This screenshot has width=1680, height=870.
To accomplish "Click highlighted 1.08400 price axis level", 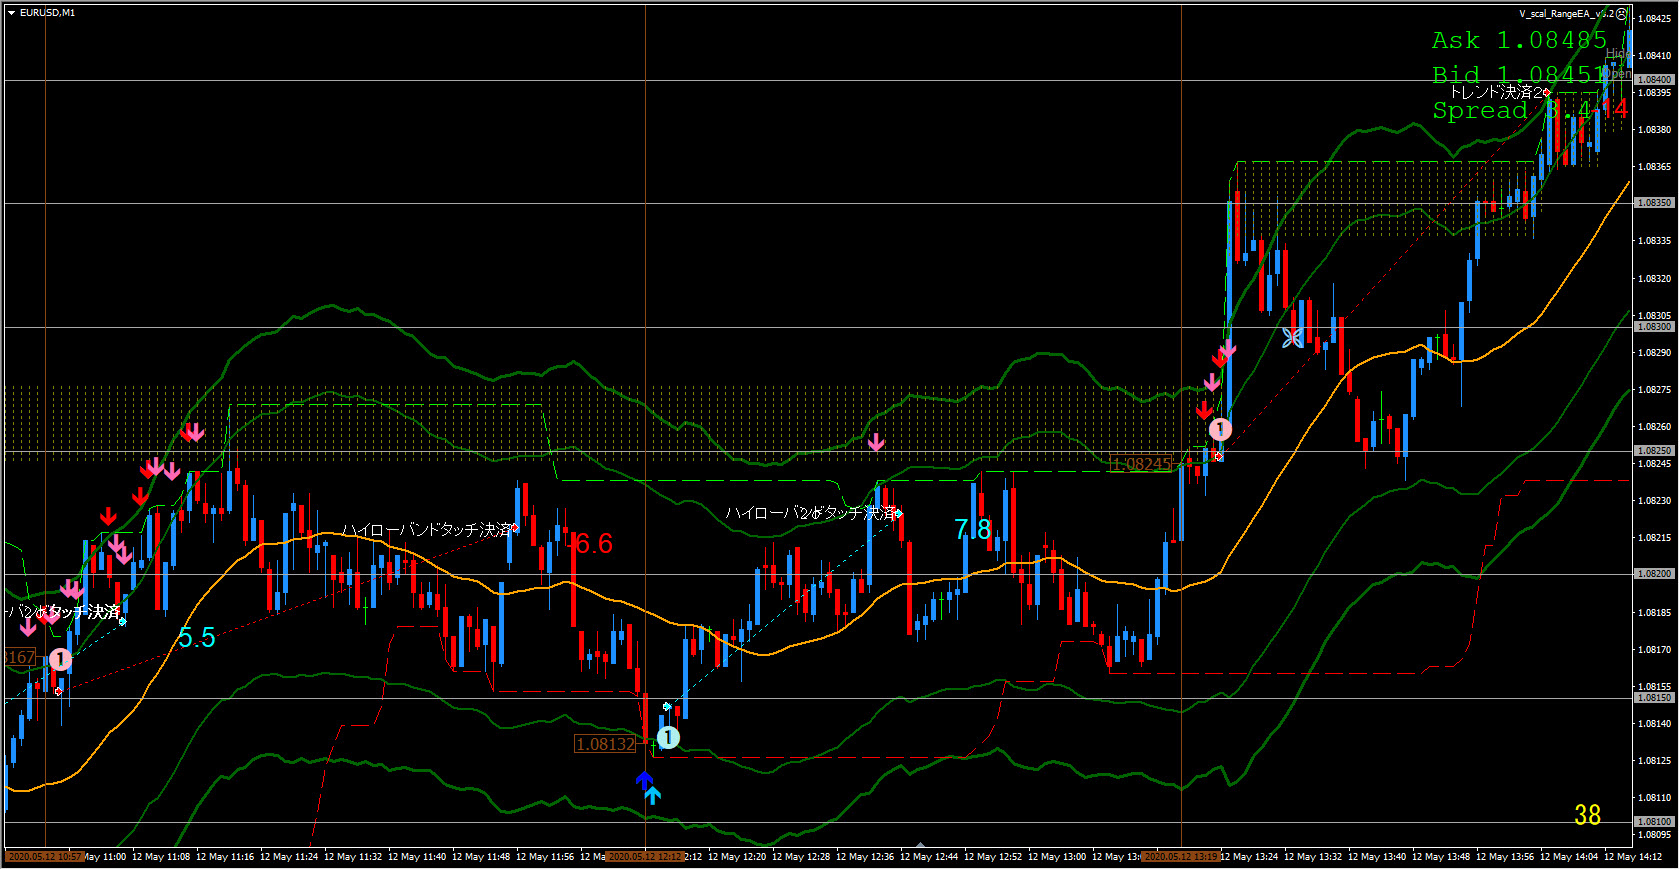I will pyautogui.click(x=1654, y=79).
